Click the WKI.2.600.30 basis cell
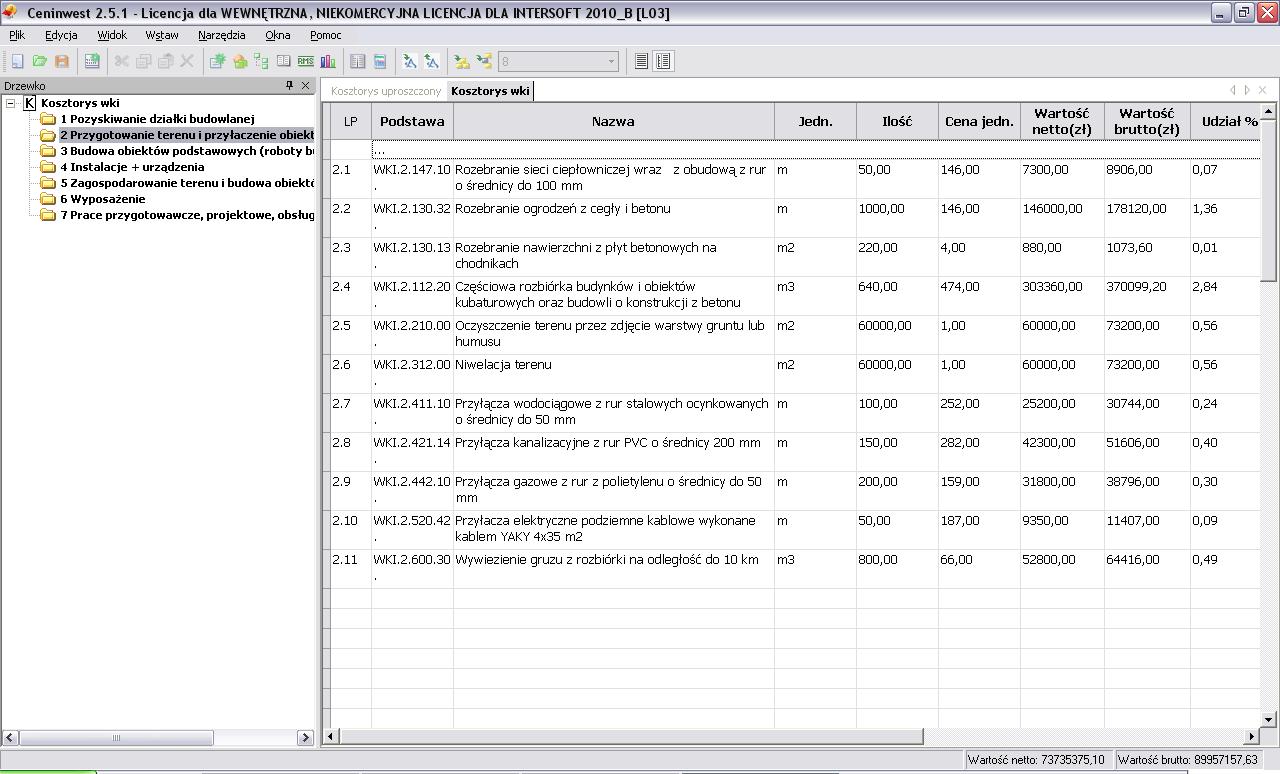 [412, 569]
